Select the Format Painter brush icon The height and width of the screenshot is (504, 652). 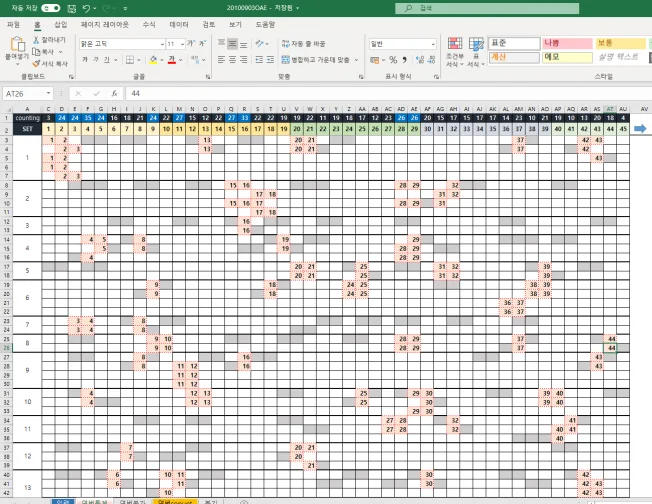[x=36, y=64]
